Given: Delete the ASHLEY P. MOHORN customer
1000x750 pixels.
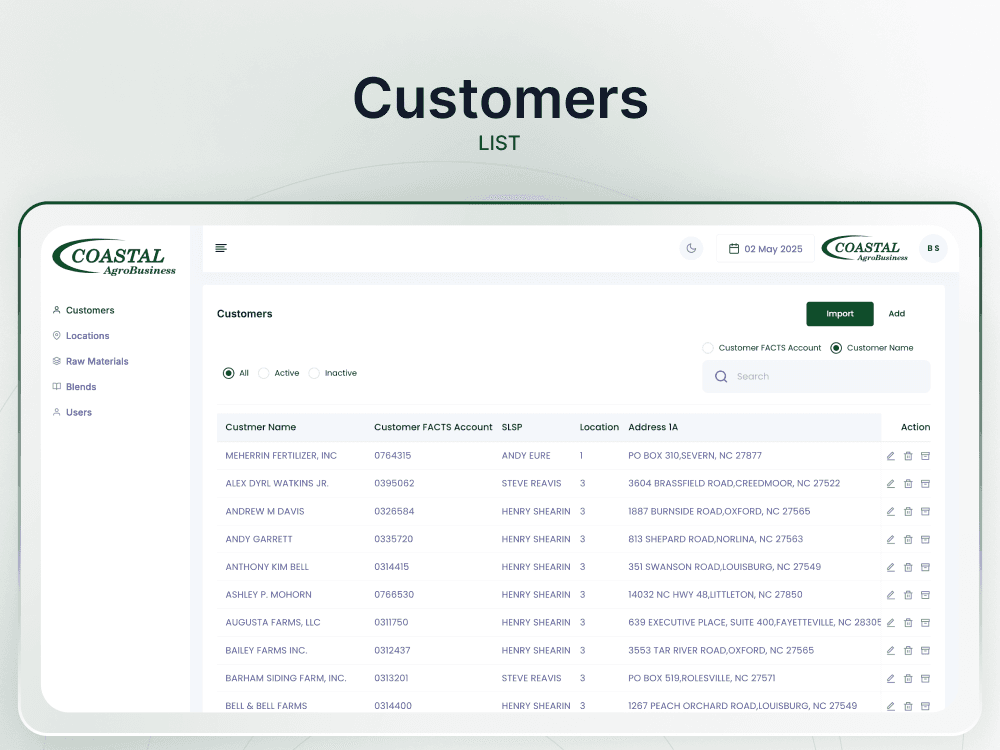Looking at the screenshot, I should coord(908,595).
